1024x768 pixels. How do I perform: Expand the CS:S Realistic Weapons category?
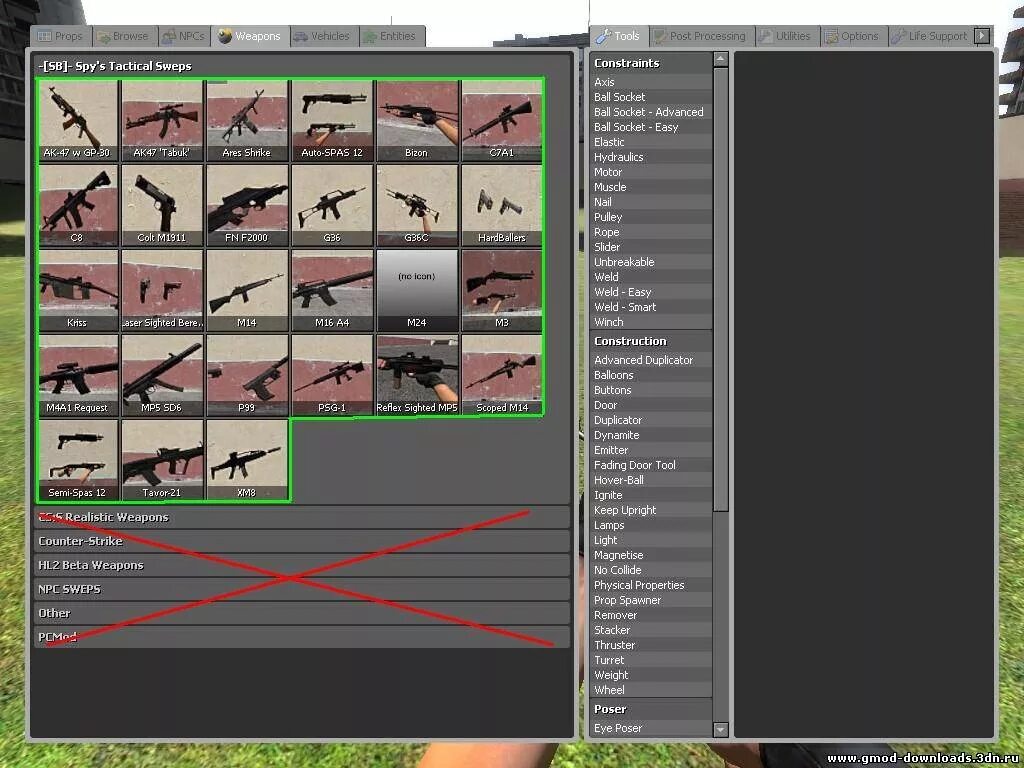tap(302, 517)
